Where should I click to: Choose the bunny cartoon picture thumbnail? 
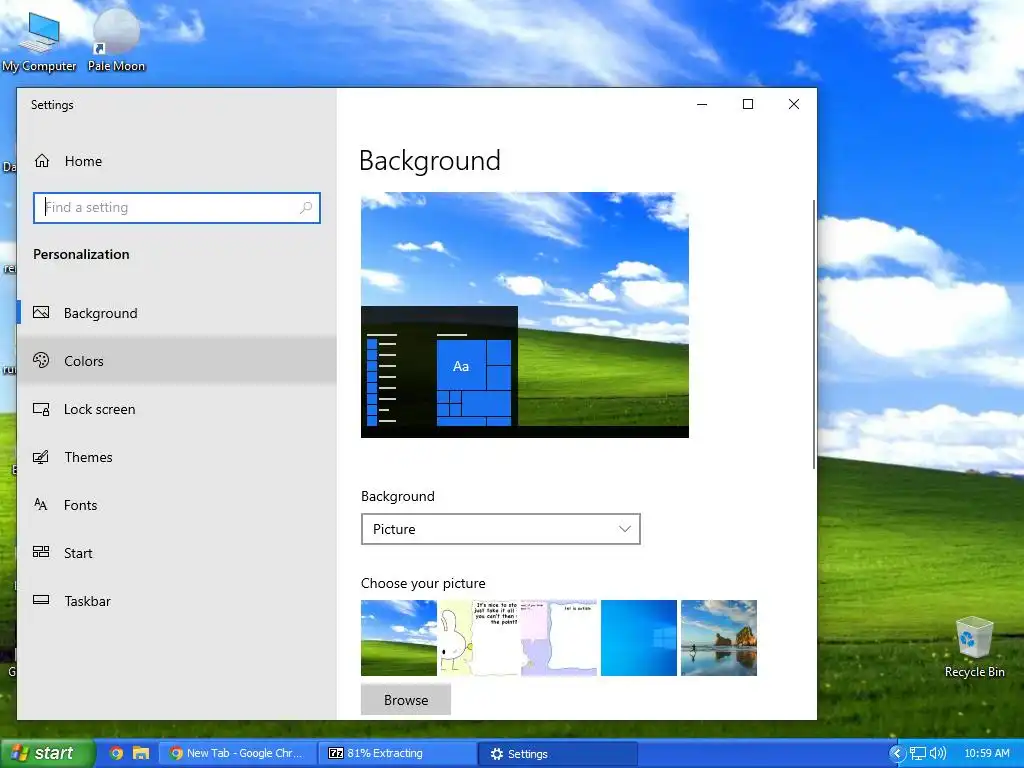pos(479,637)
